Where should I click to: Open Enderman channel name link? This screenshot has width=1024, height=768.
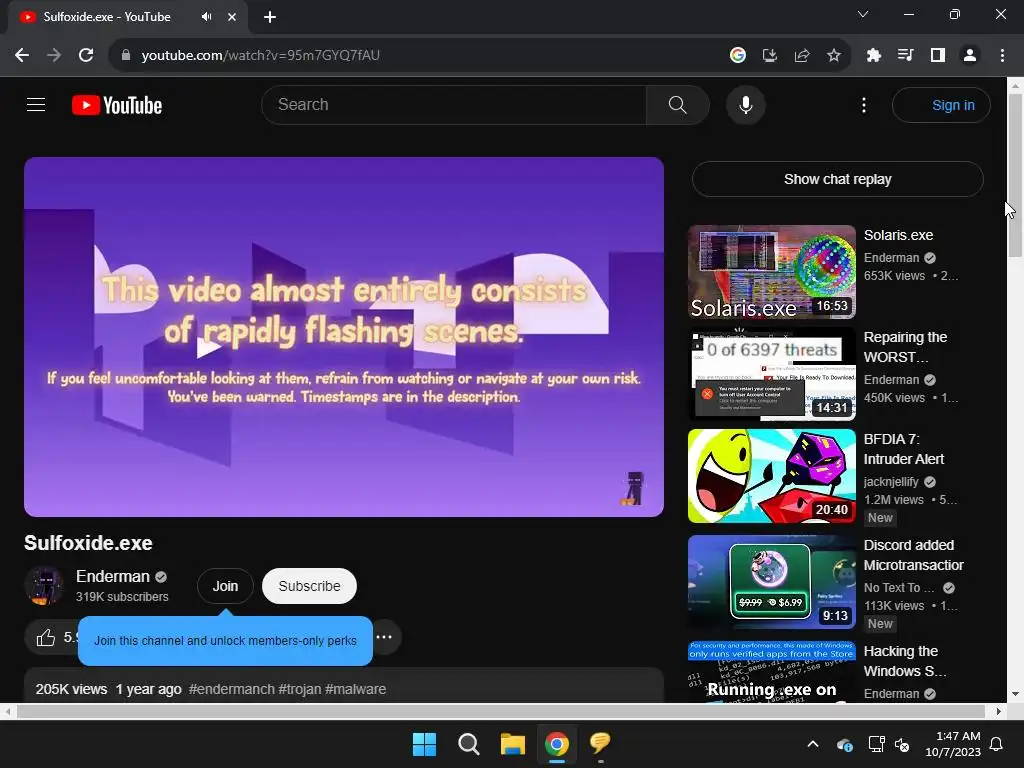112,577
